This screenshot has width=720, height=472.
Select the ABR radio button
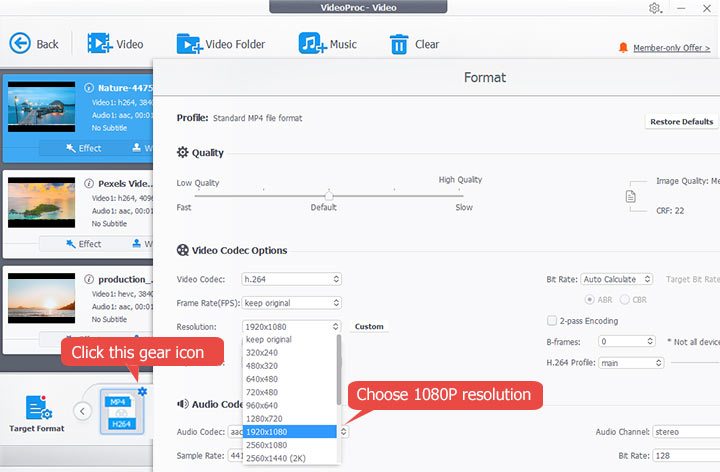tap(589, 299)
